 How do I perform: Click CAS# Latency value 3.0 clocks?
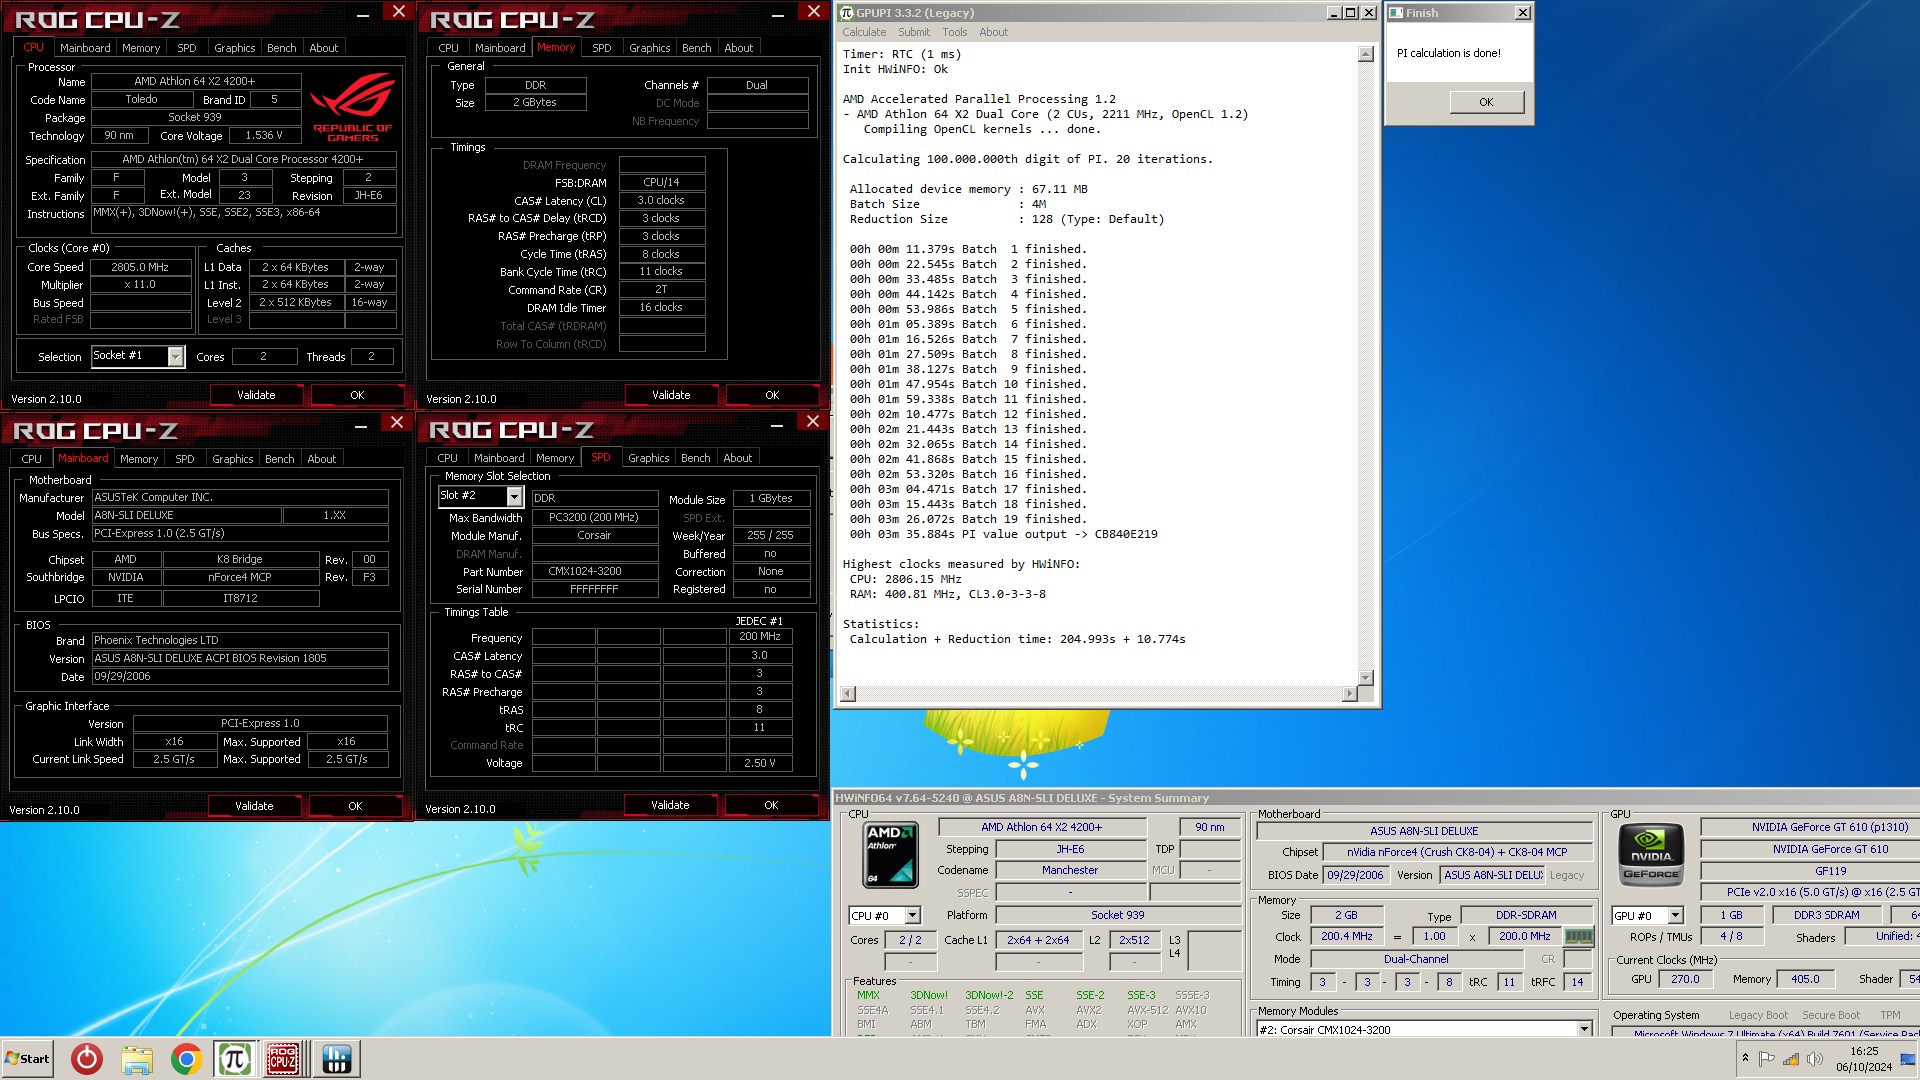pos(661,200)
